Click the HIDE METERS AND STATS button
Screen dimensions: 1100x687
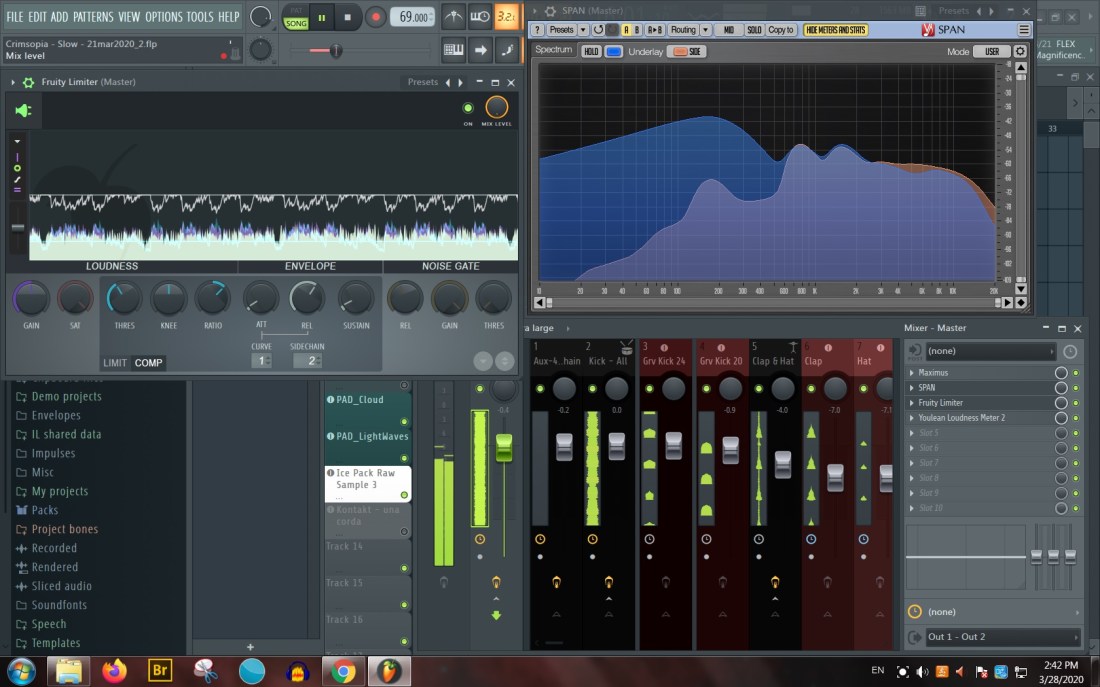pos(836,30)
